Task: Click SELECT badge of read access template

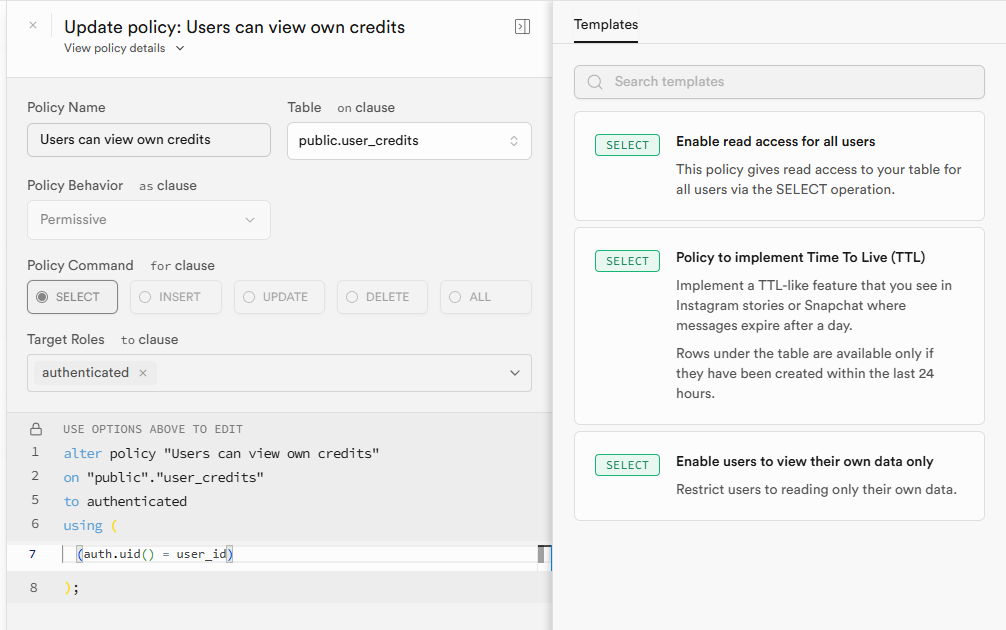Action: 628,145
